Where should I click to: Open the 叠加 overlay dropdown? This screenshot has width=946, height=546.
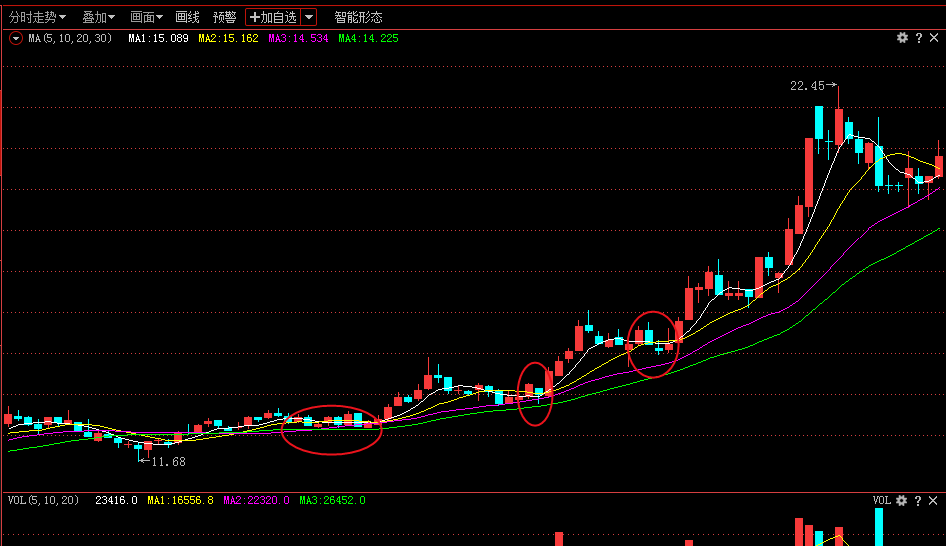[x=98, y=17]
